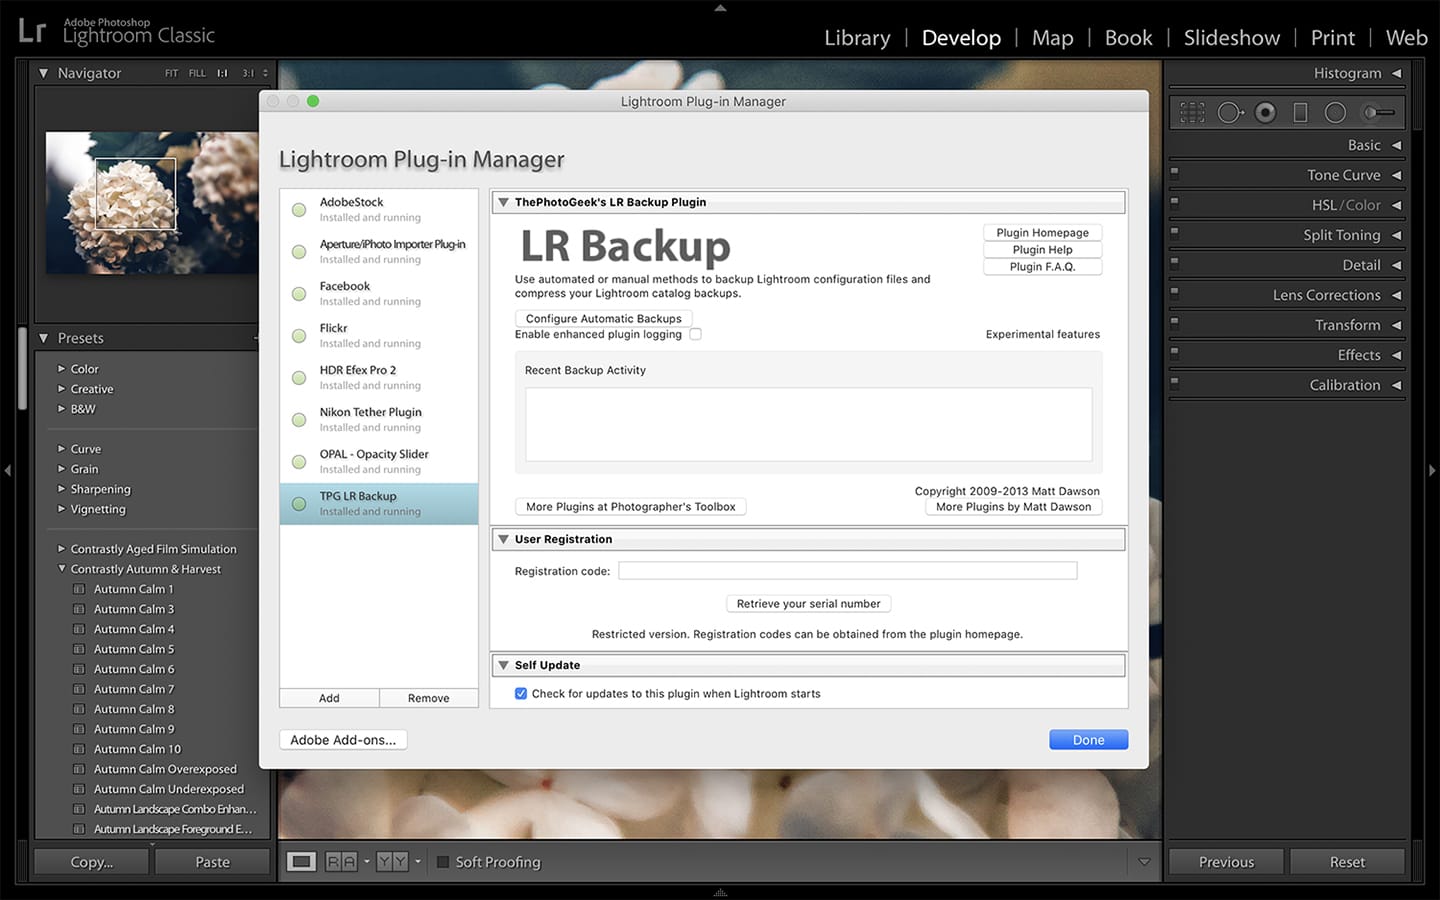Open the Book module
This screenshot has height=900, width=1440.
pos(1128,38)
